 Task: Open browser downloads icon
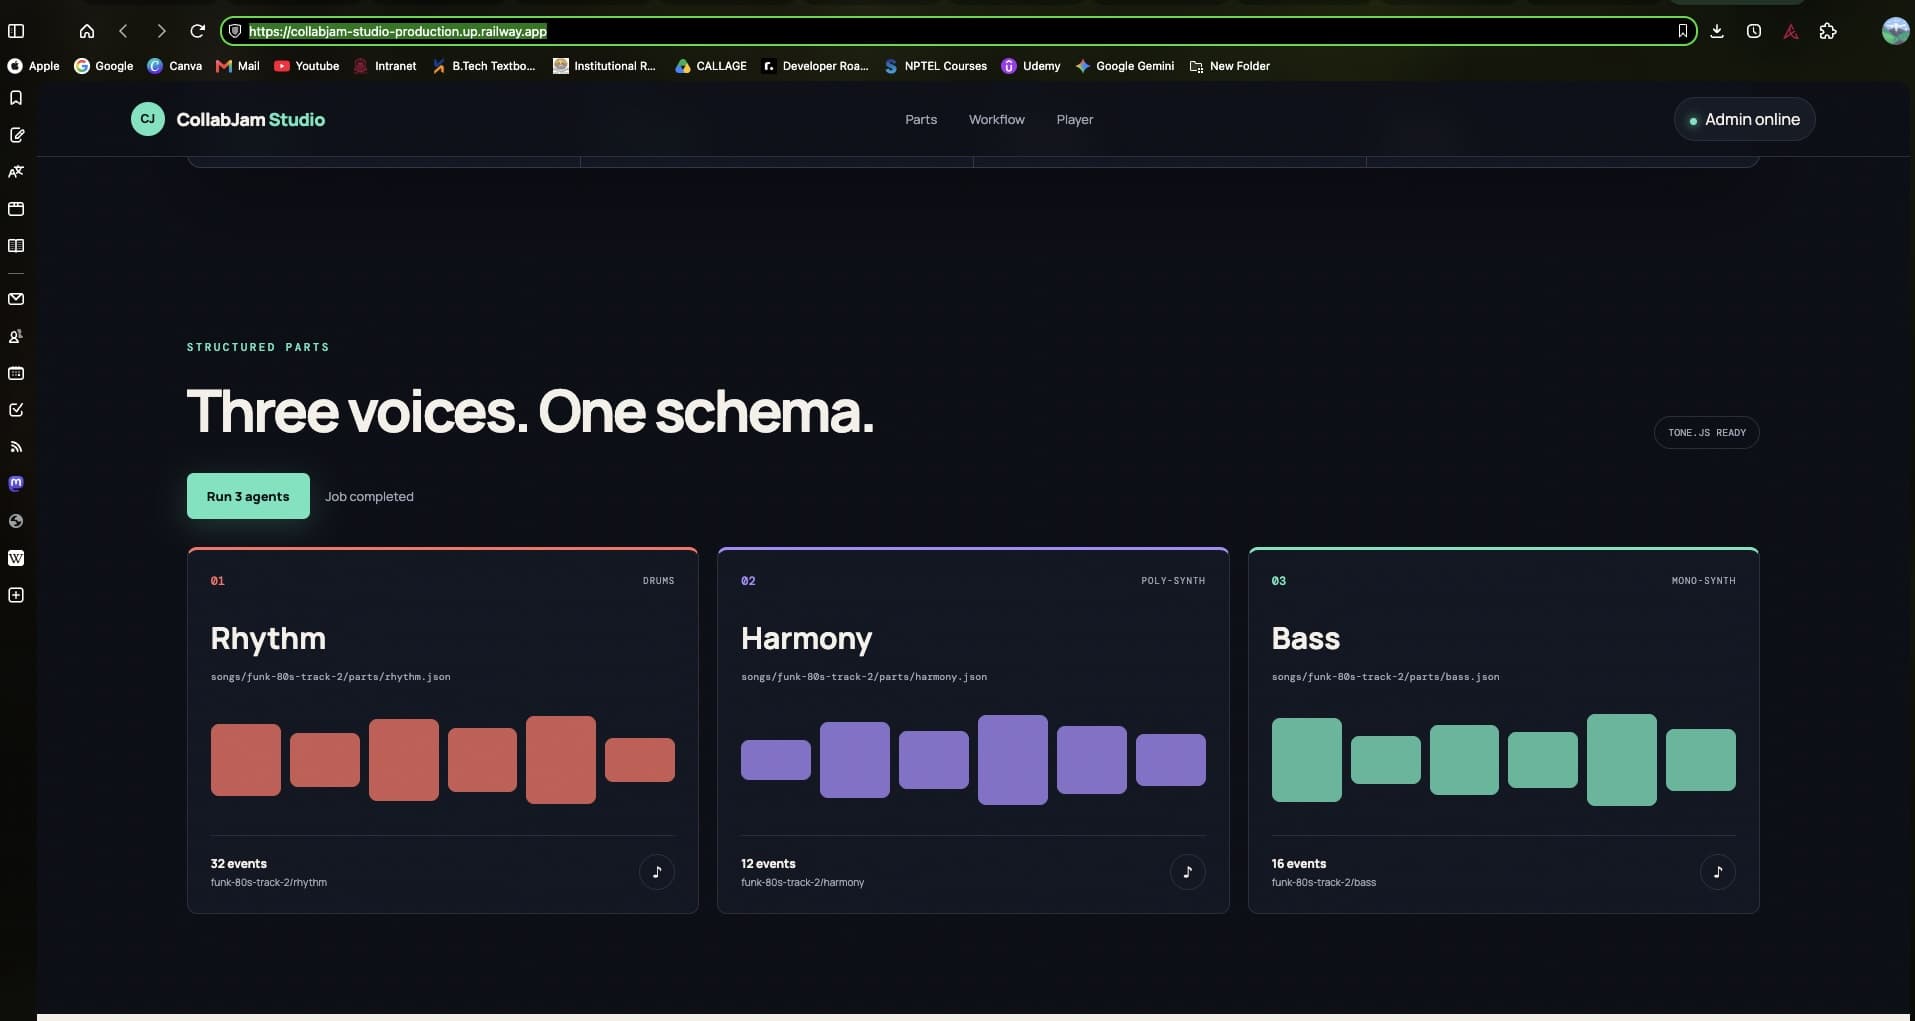1717,31
